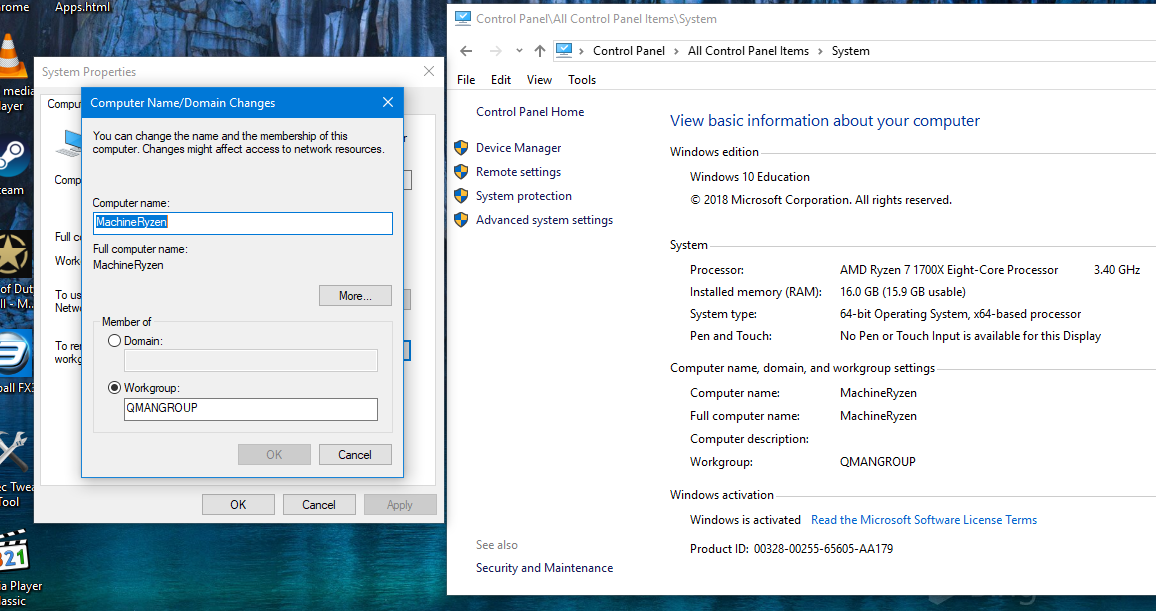Click the shield icon beside Device Manager
Screen dimensions: 1156x611
point(461,148)
